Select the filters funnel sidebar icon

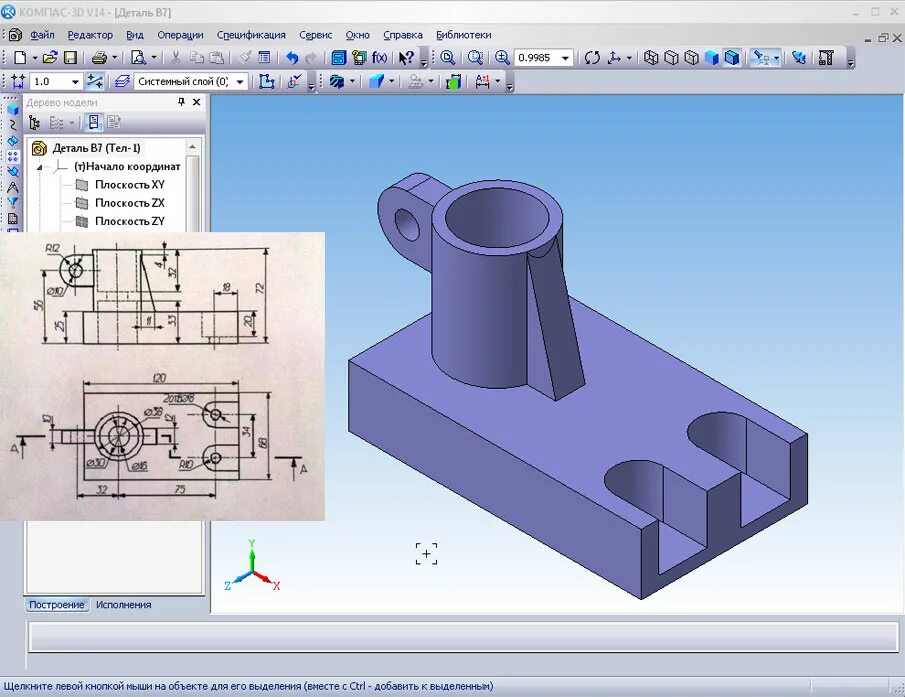[x=13, y=203]
